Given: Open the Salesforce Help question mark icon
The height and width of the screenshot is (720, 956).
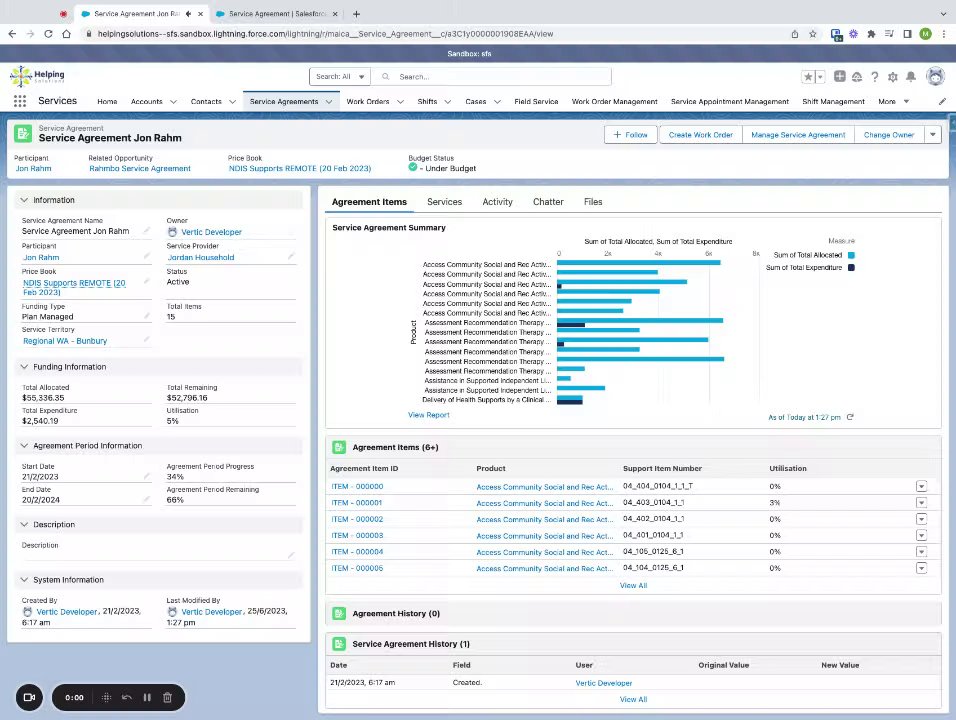Looking at the screenshot, I should 875,76.
